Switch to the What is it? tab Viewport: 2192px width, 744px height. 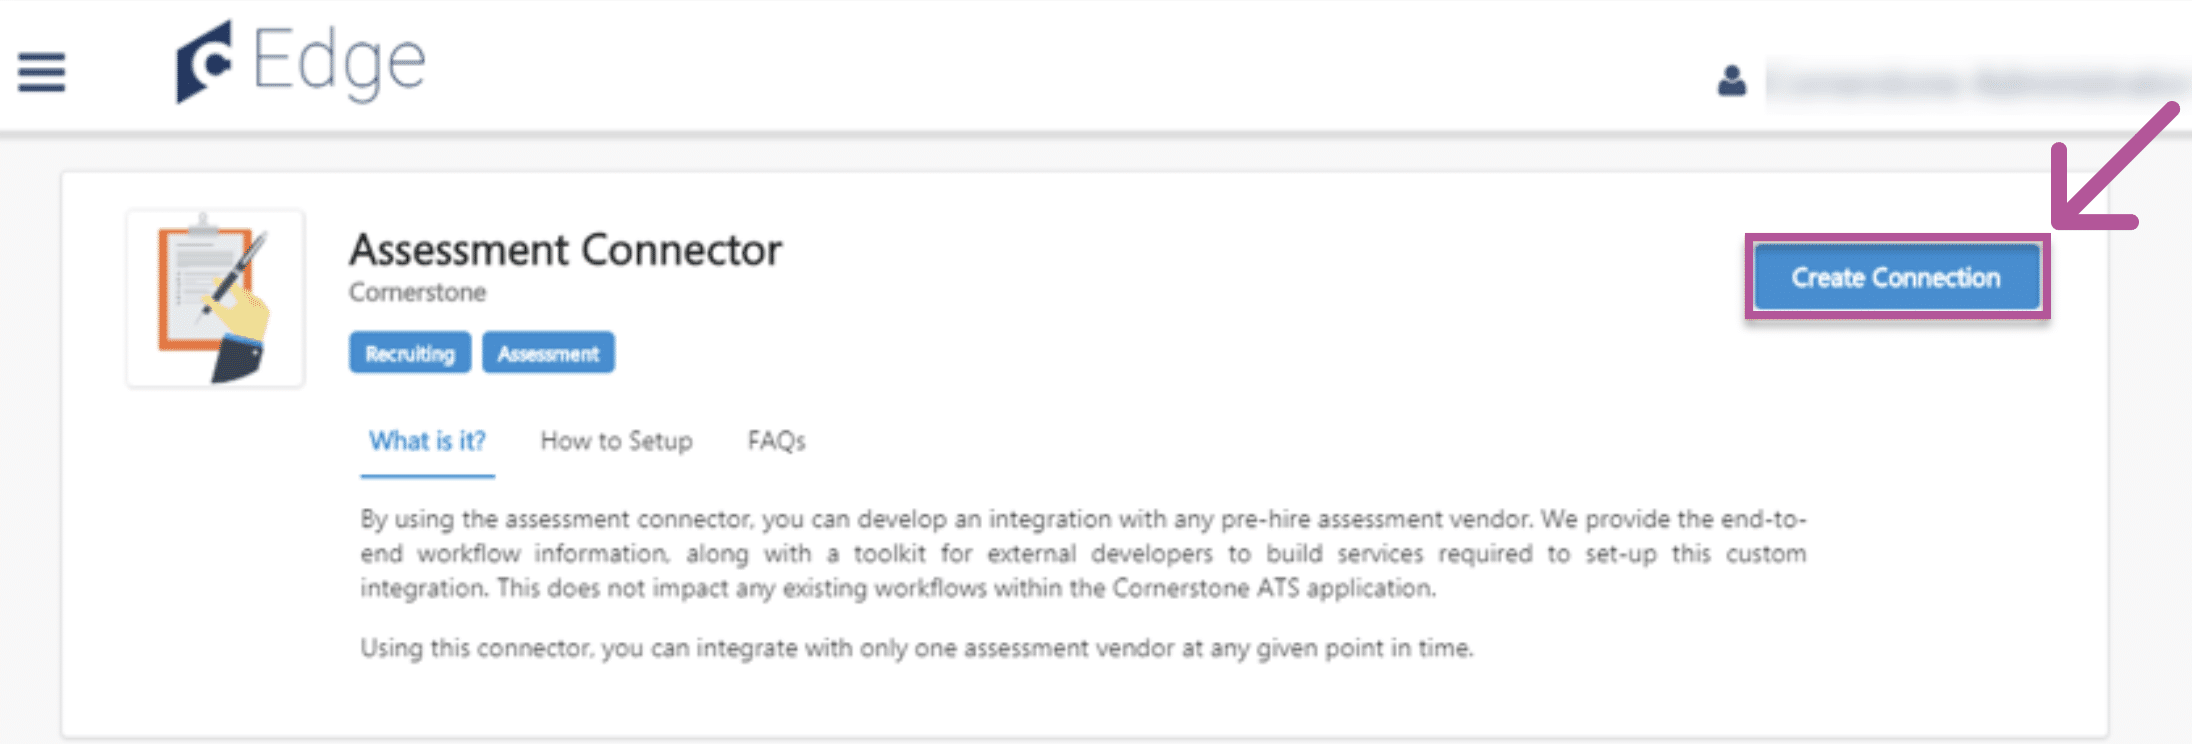(x=427, y=441)
